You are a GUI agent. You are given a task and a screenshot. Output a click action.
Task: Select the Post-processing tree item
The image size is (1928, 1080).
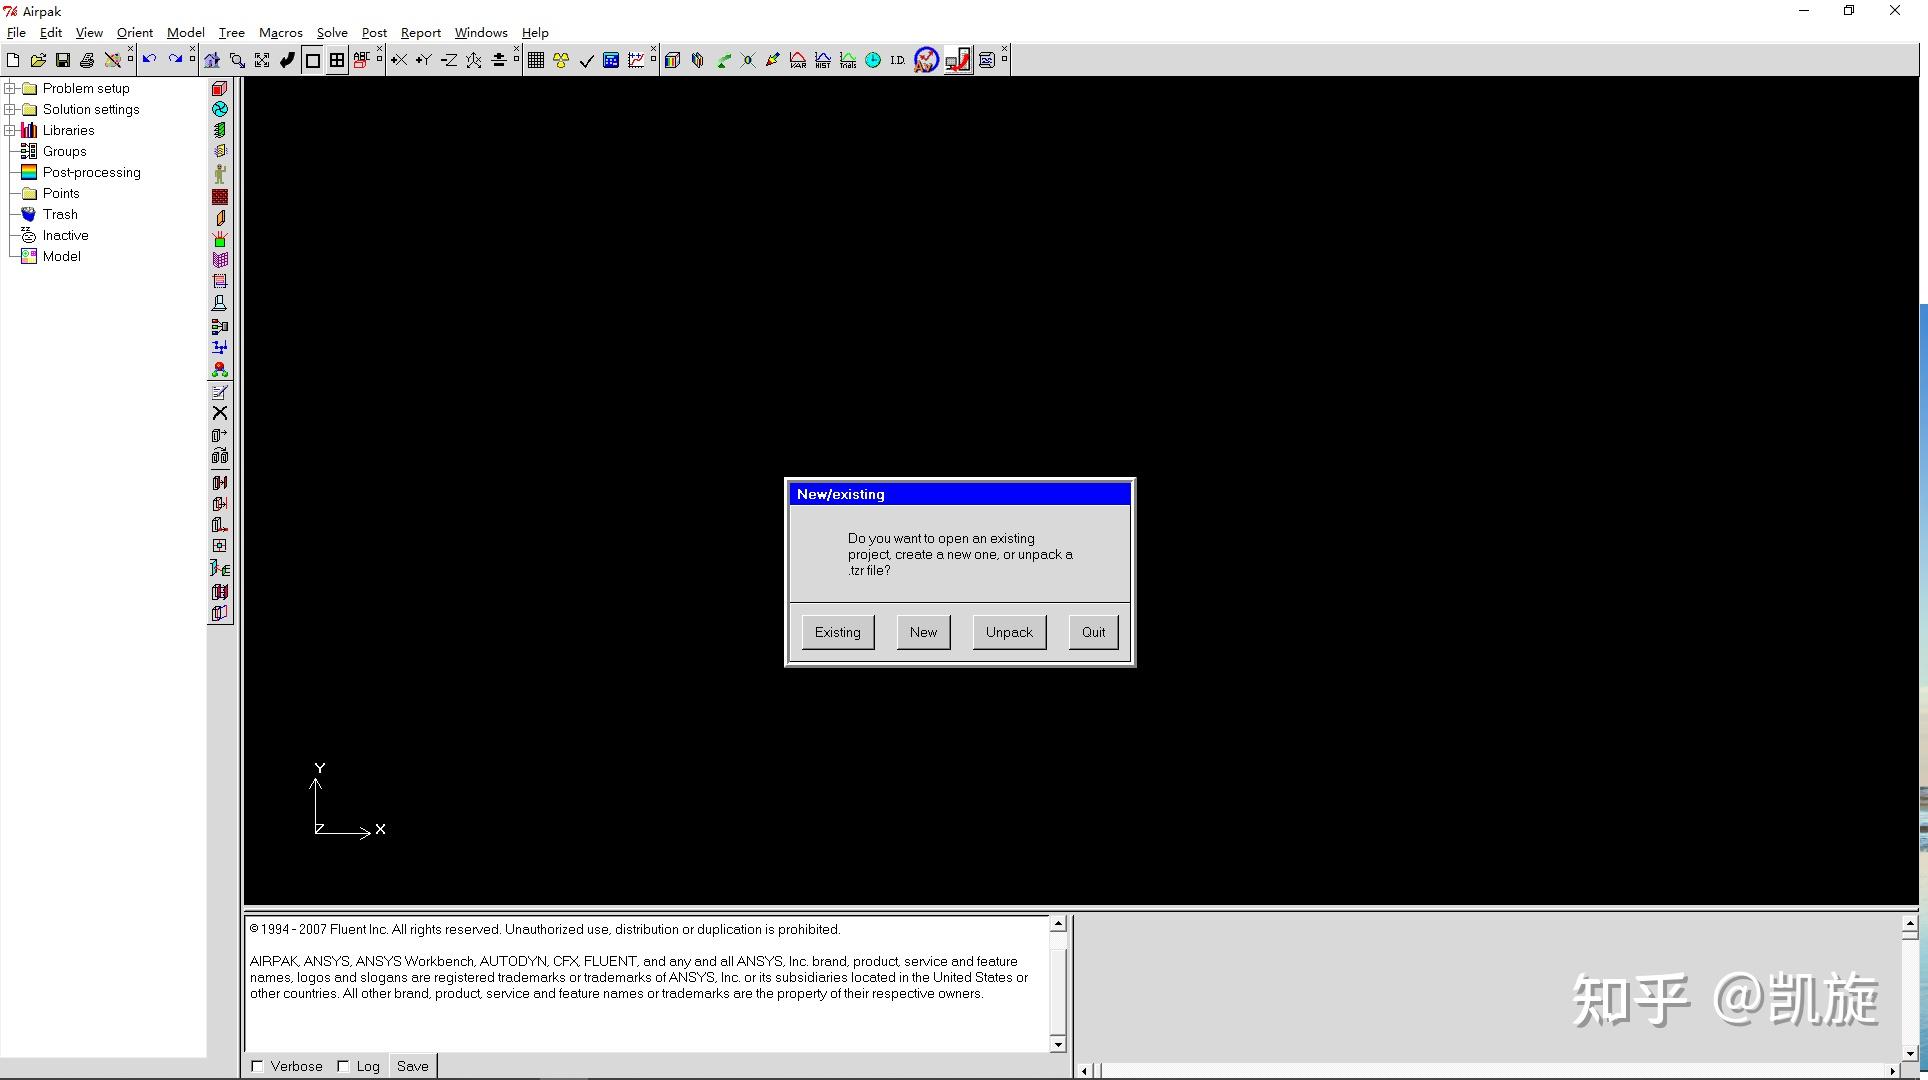[91, 172]
